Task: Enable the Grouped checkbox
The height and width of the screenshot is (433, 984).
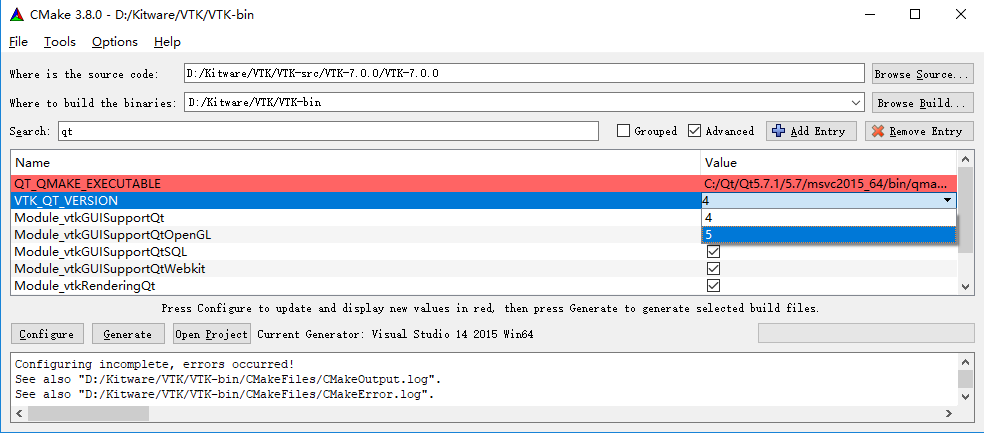Action: (623, 131)
